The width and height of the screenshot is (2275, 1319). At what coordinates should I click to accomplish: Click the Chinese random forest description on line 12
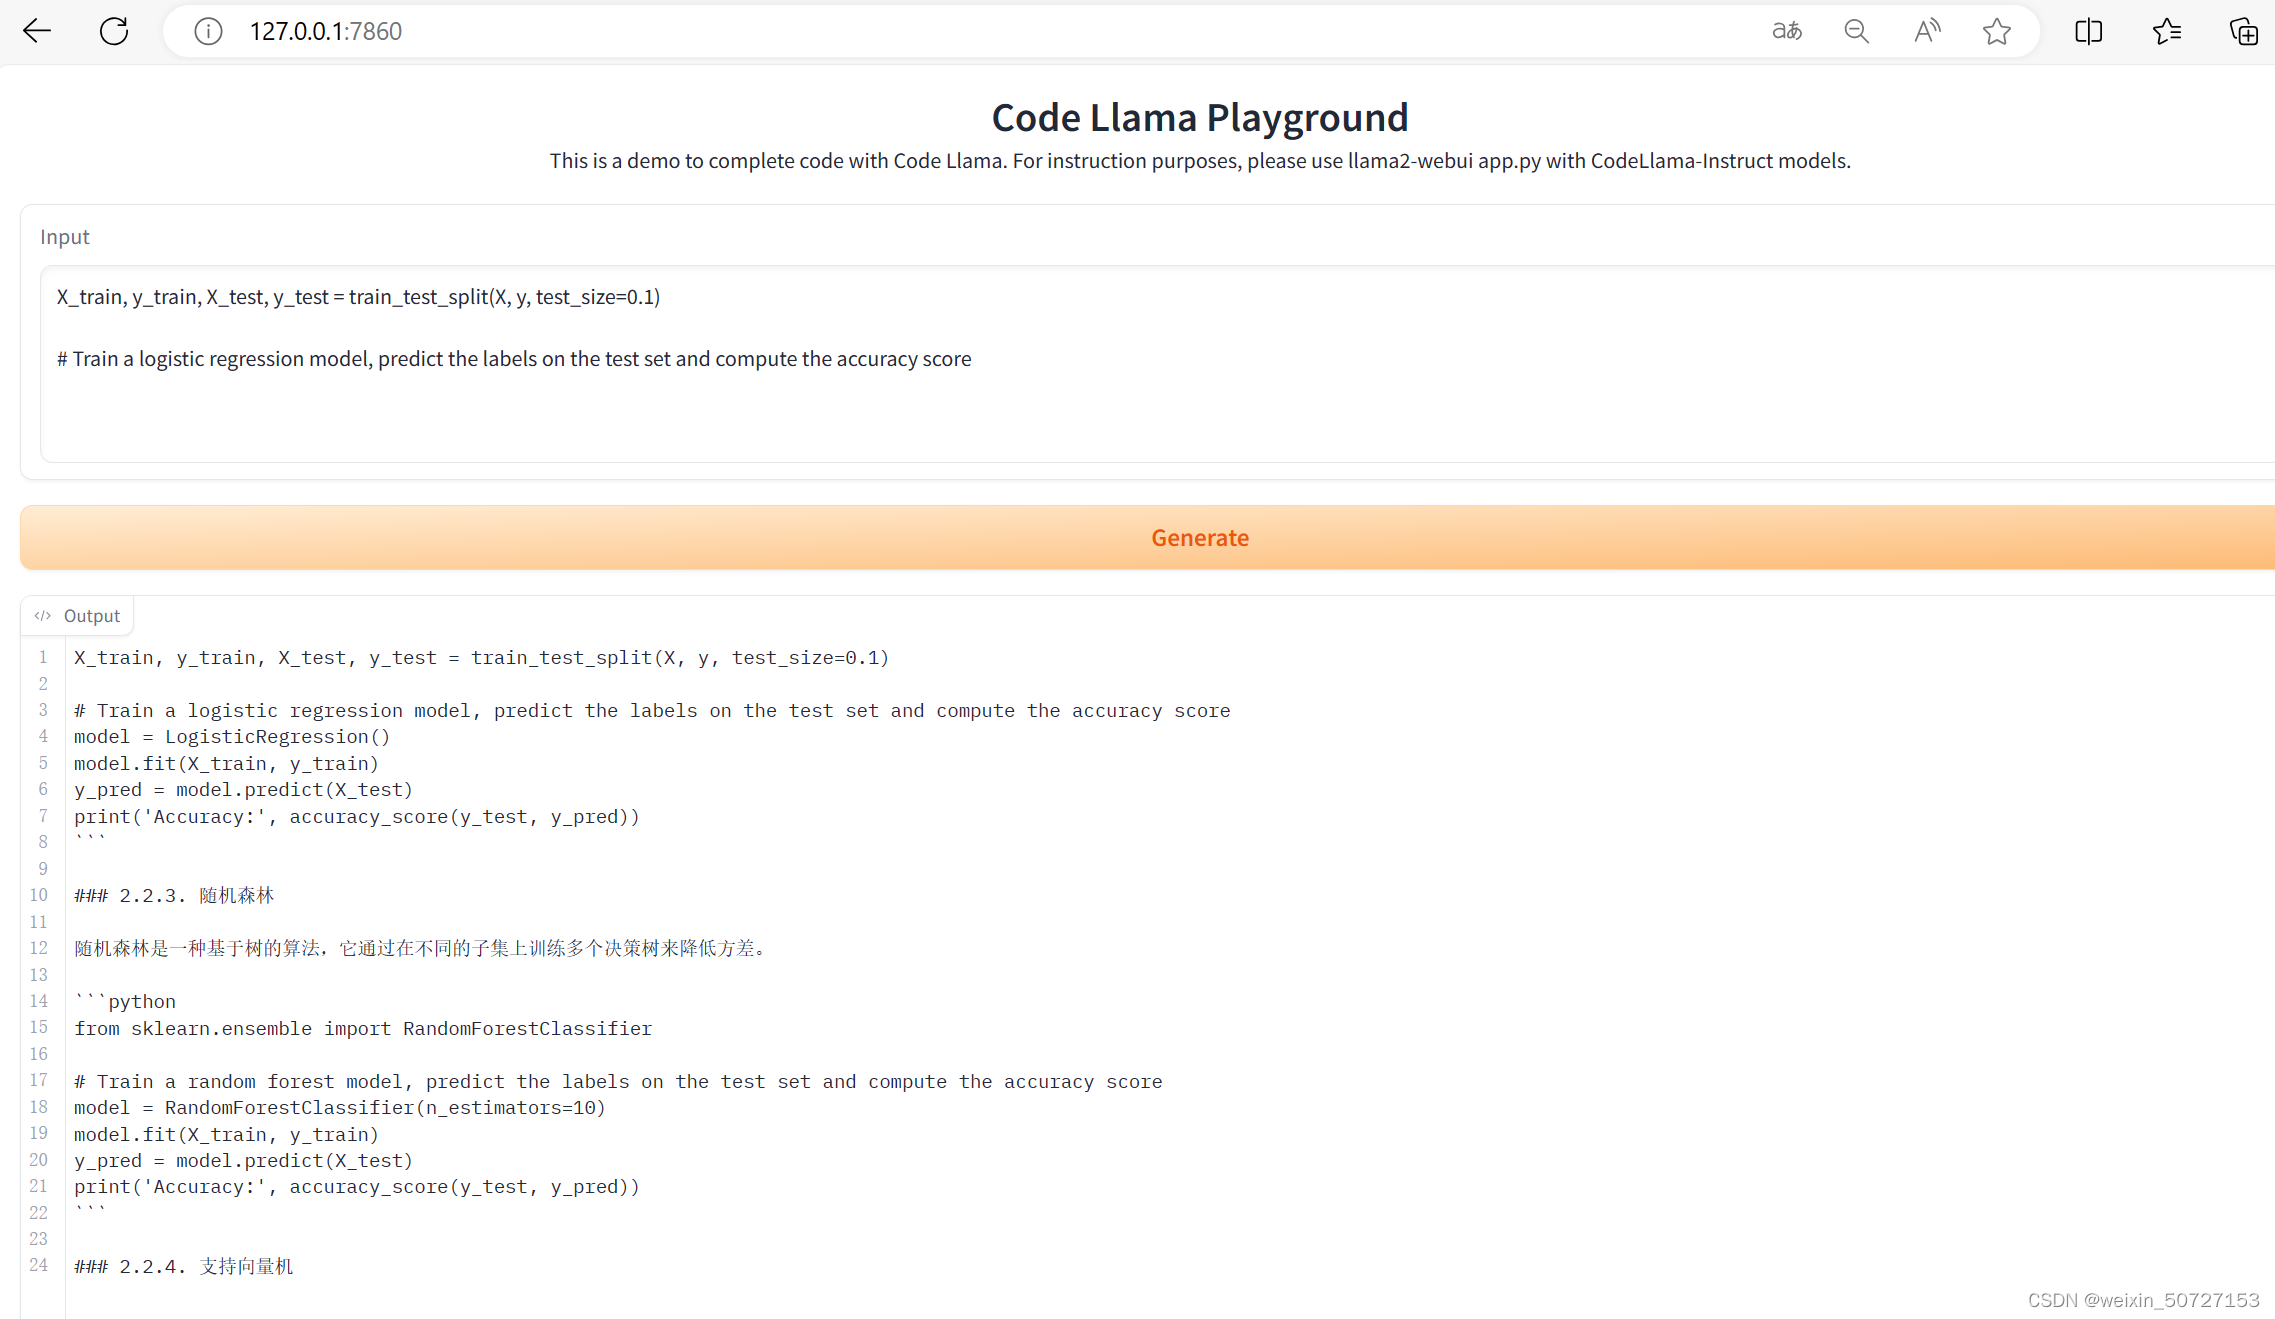[421, 949]
